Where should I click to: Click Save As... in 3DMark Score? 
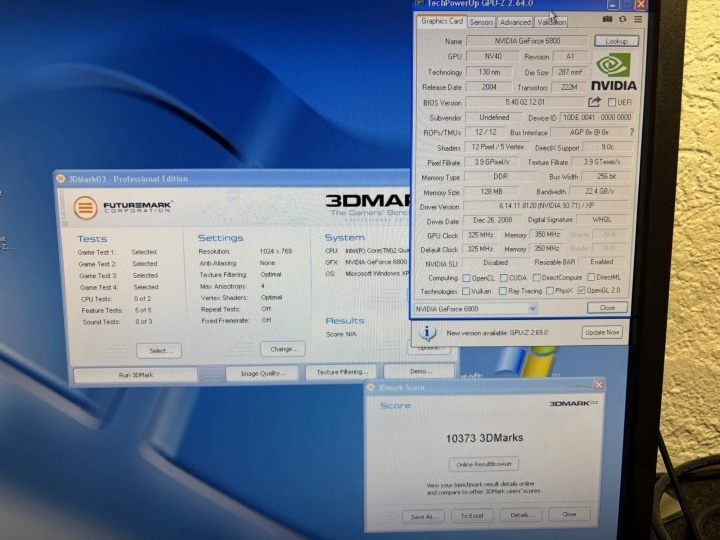click(423, 516)
